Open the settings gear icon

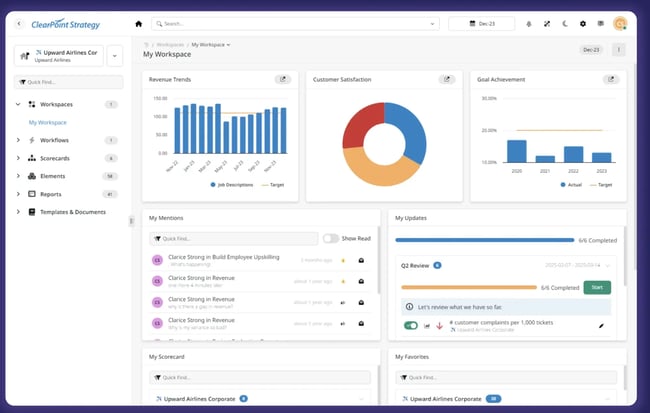coord(583,23)
